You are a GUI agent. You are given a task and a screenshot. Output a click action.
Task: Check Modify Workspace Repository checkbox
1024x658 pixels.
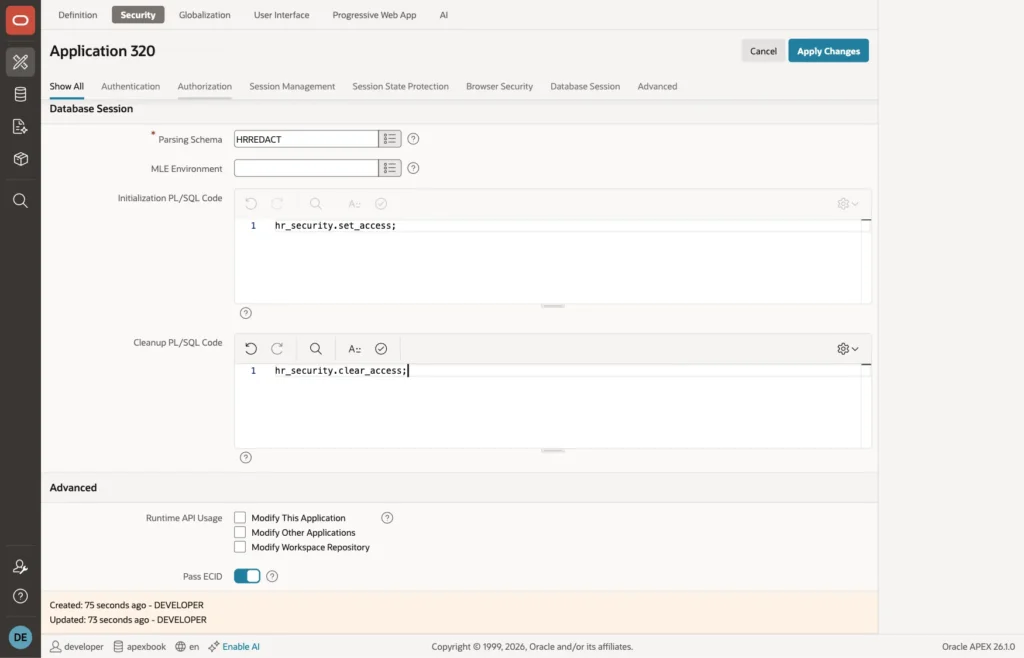click(x=240, y=547)
